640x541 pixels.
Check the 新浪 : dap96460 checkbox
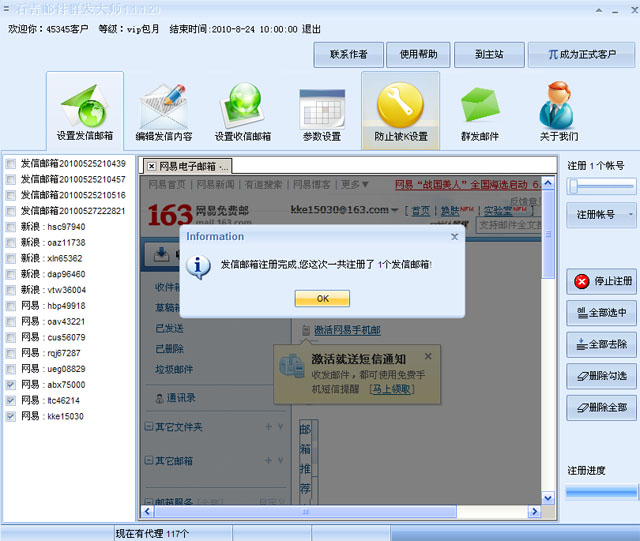[11, 274]
